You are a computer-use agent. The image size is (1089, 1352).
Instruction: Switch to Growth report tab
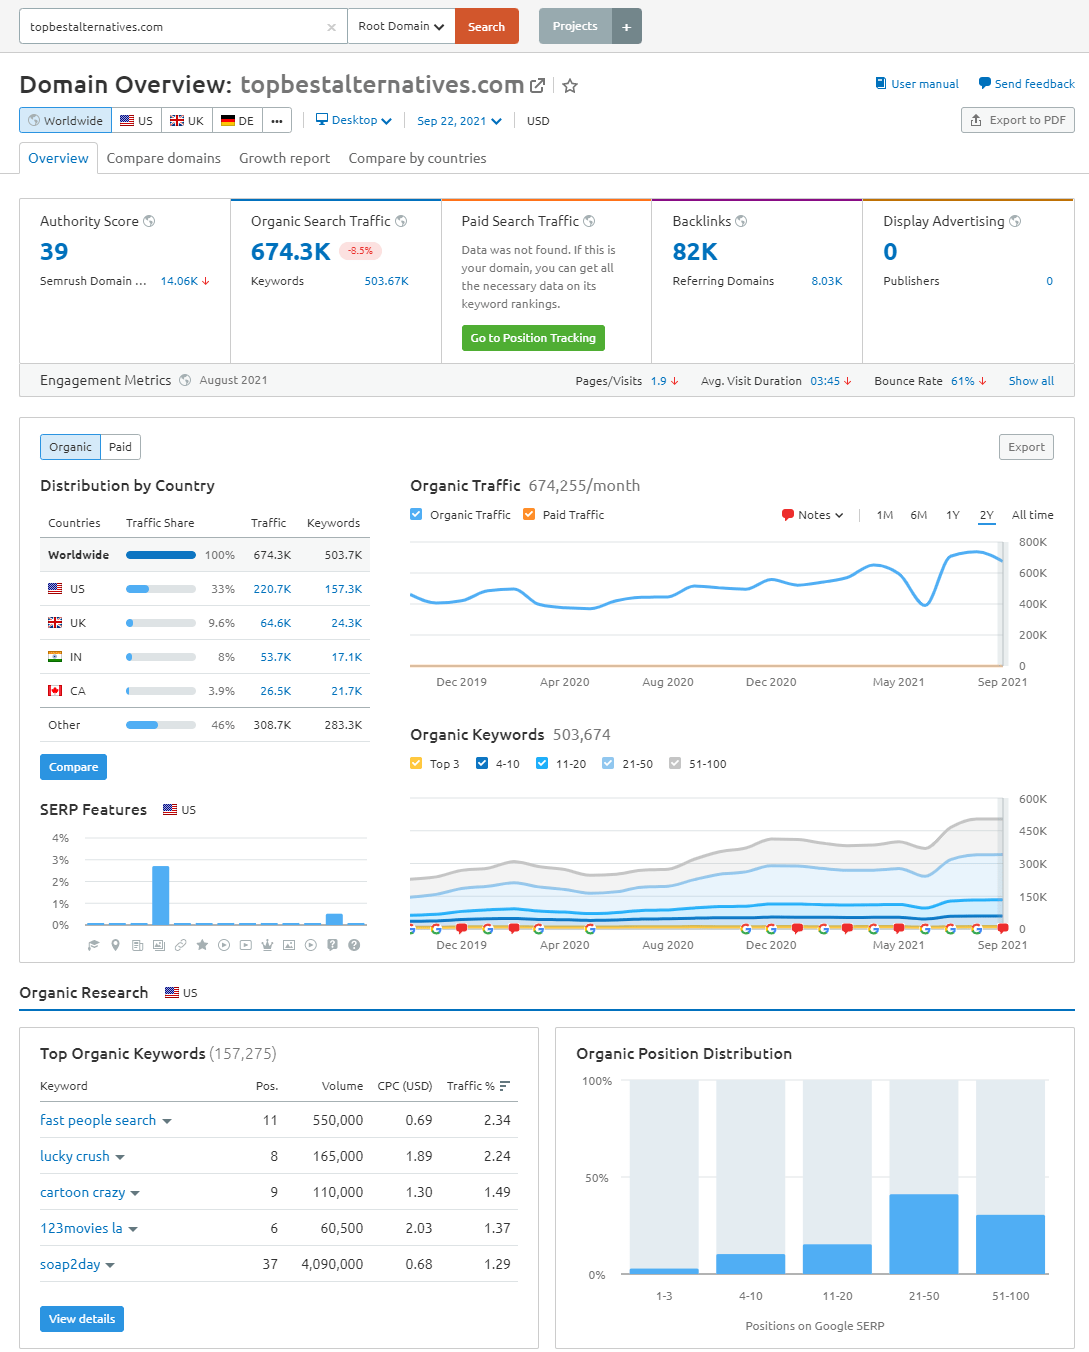[x=284, y=158]
